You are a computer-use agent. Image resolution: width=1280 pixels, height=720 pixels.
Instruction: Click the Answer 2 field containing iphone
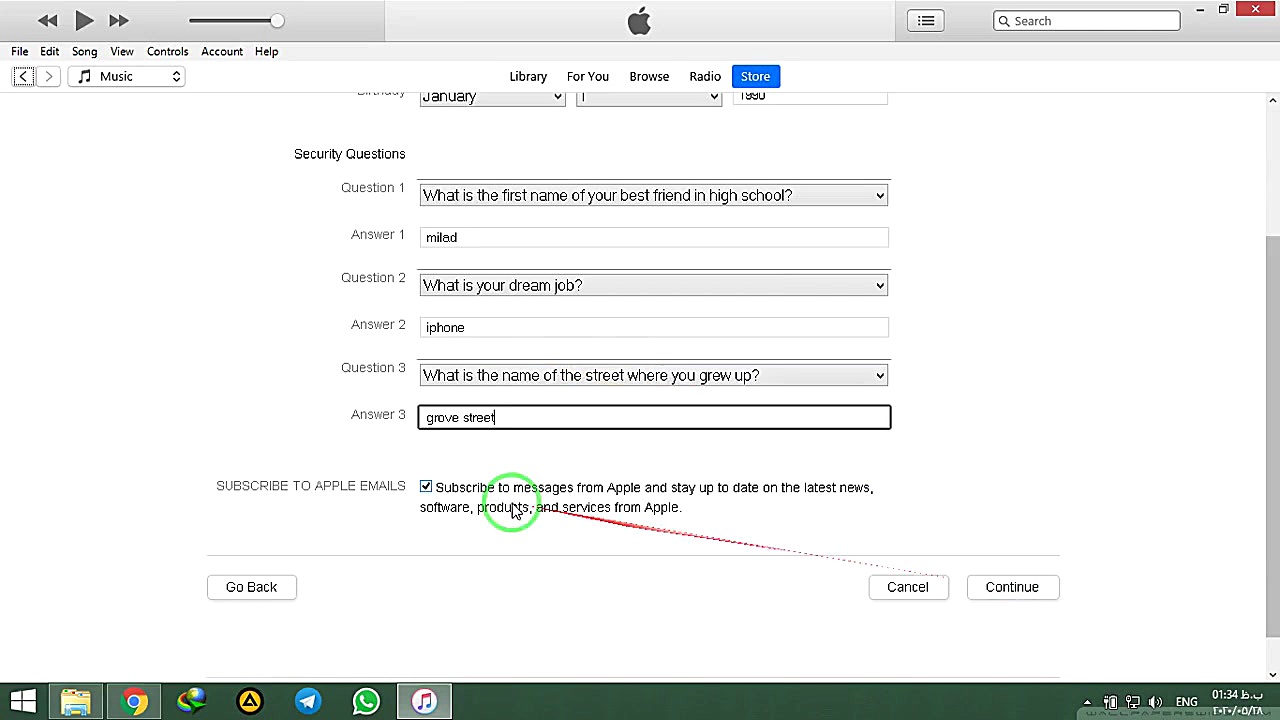pyautogui.click(x=654, y=327)
